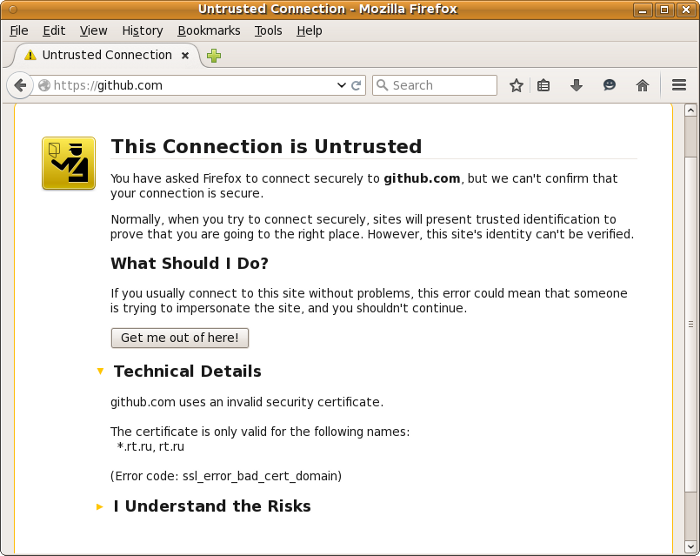Click the passport officer warning icon
Screen dimensions: 700x556
69,163
